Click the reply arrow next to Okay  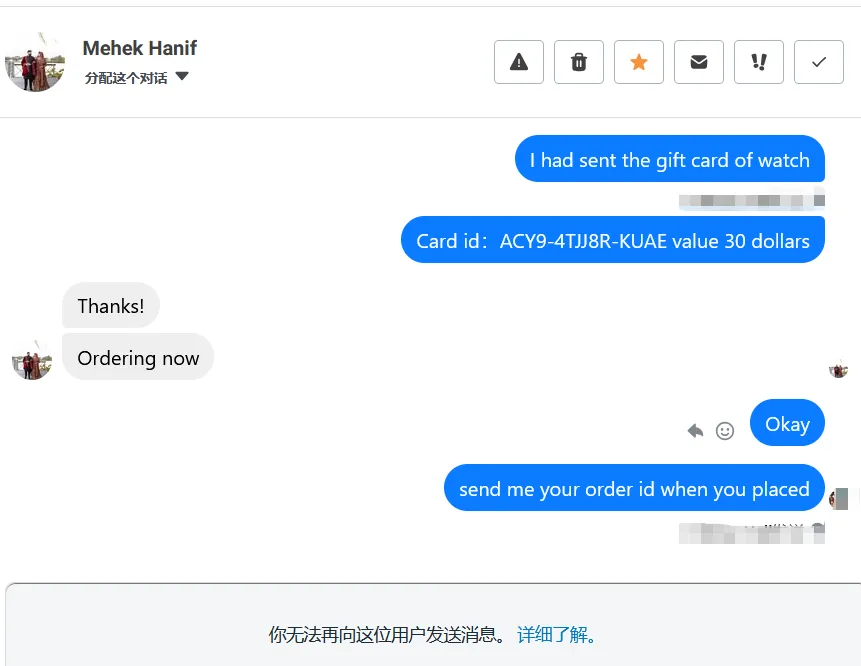pyautogui.click(x=695, y=430)
